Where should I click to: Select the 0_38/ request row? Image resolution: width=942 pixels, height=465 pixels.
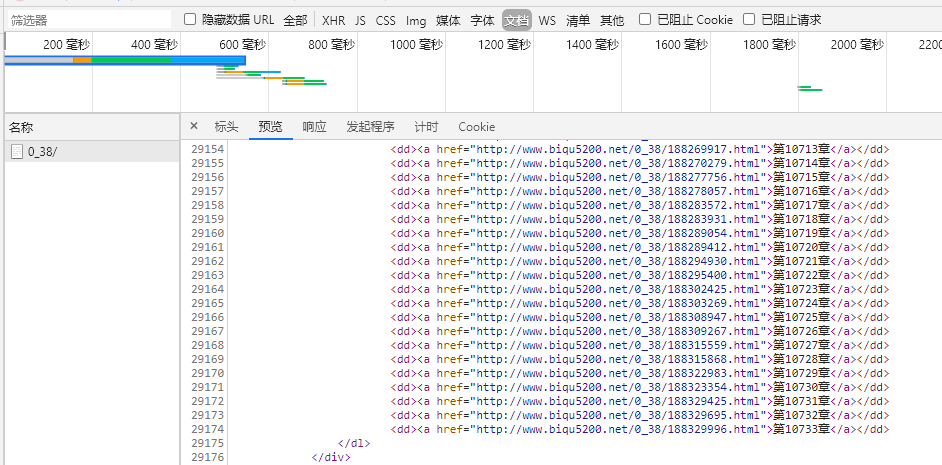point(92,152)
